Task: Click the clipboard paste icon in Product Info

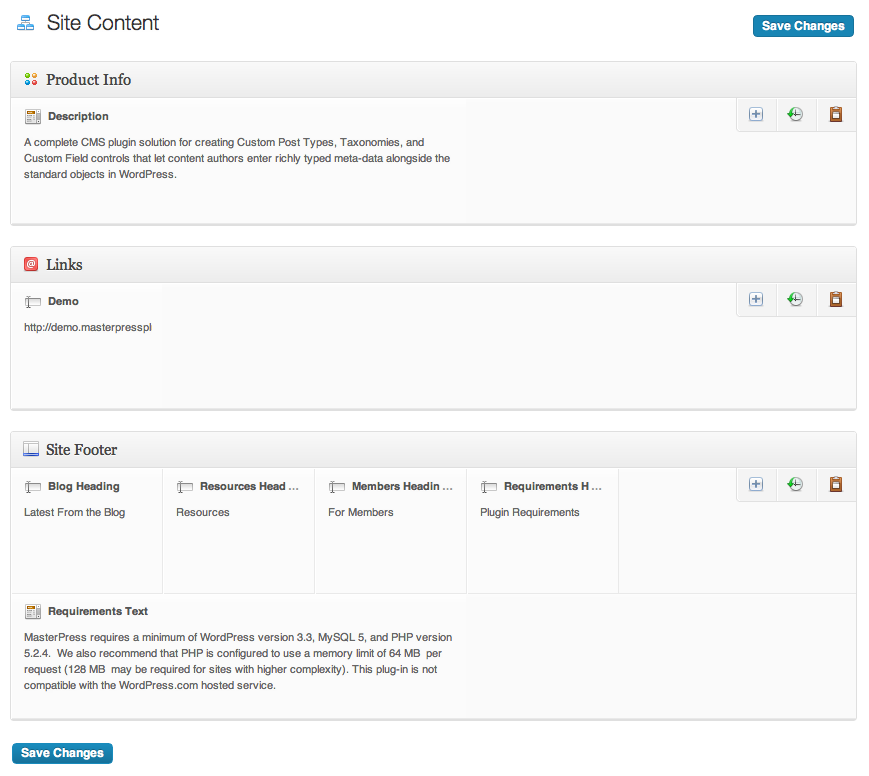Action: coord(836,114)
